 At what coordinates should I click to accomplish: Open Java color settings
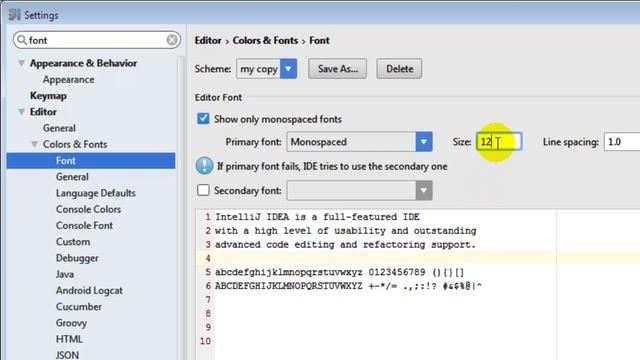pos(65,274)
